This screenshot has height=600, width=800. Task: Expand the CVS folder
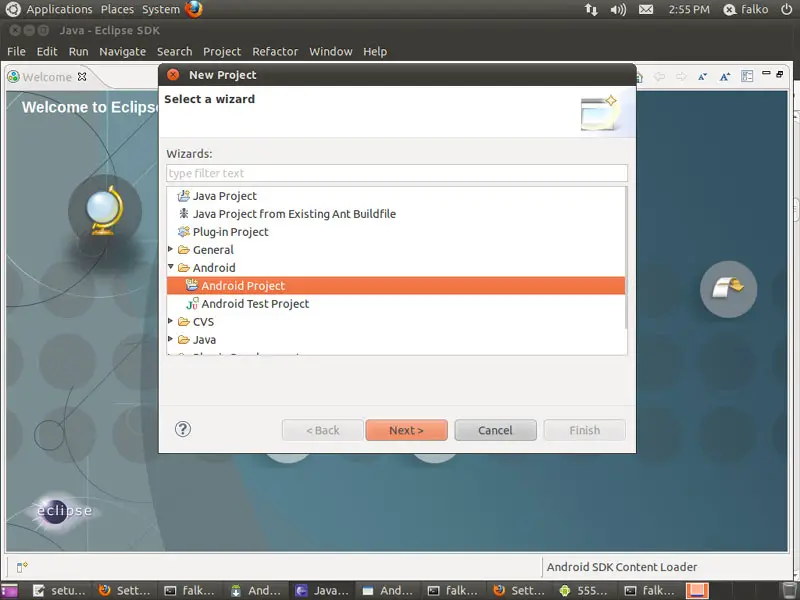(x=171, y=321)
